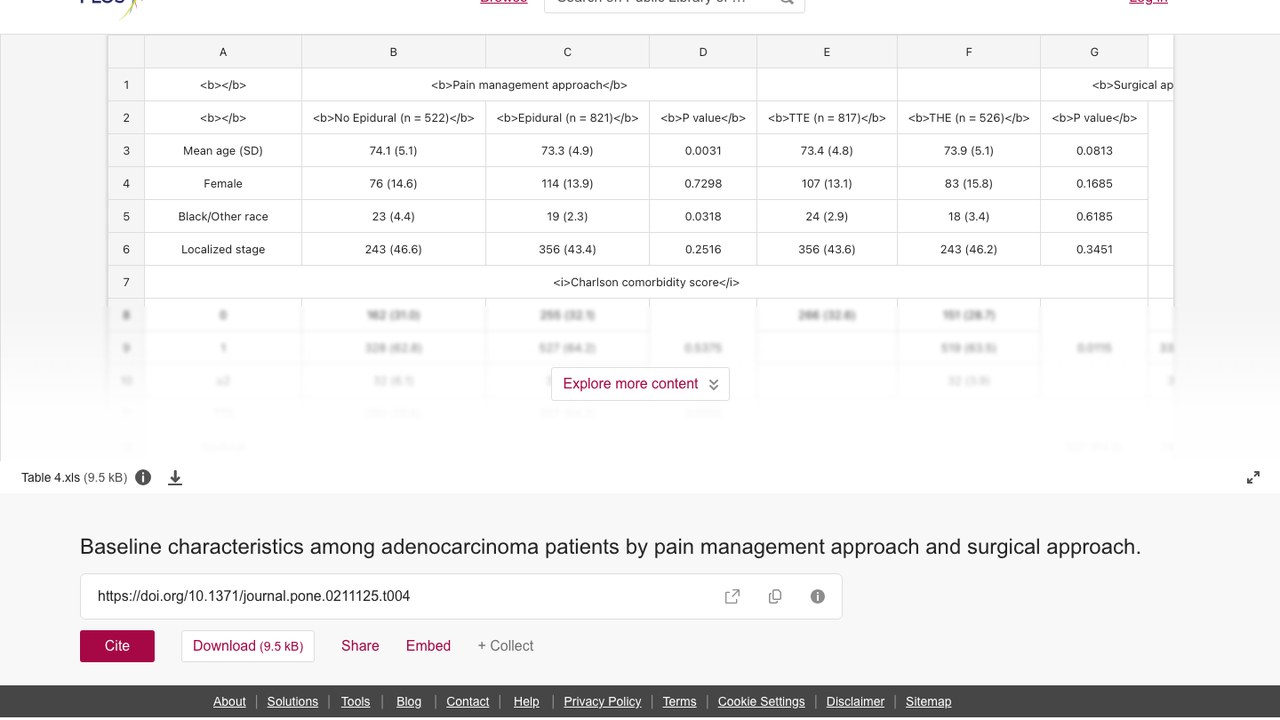
Task: Open the fullscreen expand icon
Action: coord(1253,478)
